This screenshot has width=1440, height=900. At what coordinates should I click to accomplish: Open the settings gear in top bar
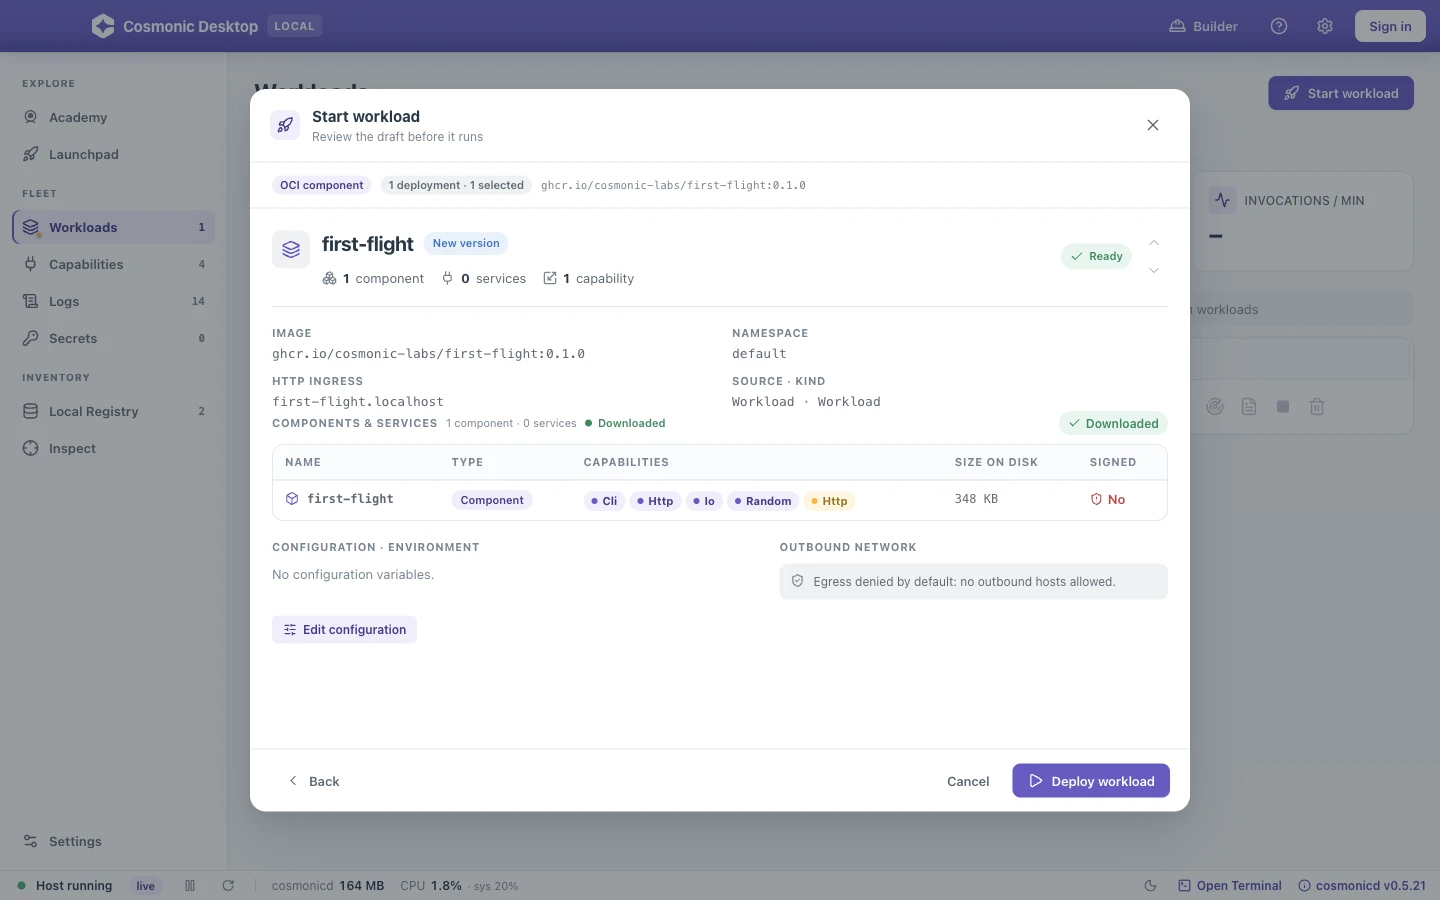pos(1325,26)
